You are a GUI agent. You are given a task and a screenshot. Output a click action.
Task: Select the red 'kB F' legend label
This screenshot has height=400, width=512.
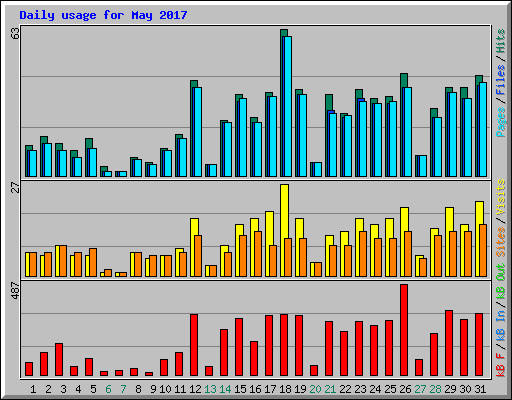click(x=501, y=365)
